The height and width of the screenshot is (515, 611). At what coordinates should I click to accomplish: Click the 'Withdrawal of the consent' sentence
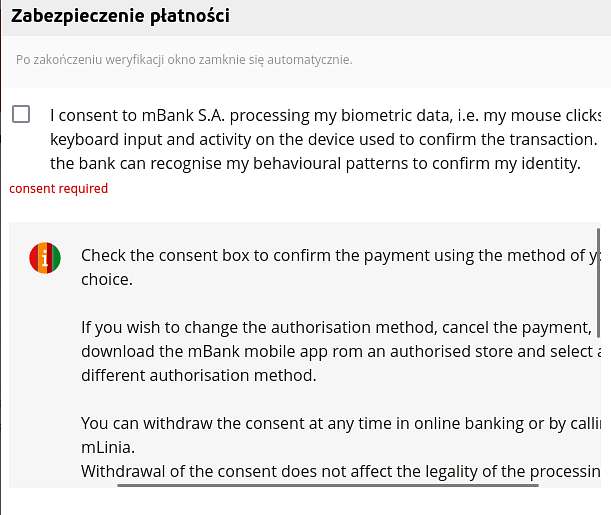[341, 471]
